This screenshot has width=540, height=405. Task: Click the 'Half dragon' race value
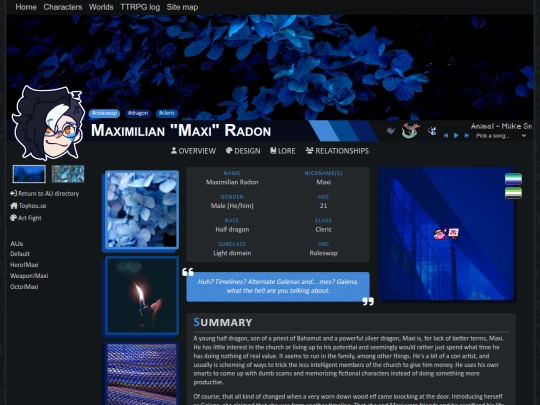point(232,229)
